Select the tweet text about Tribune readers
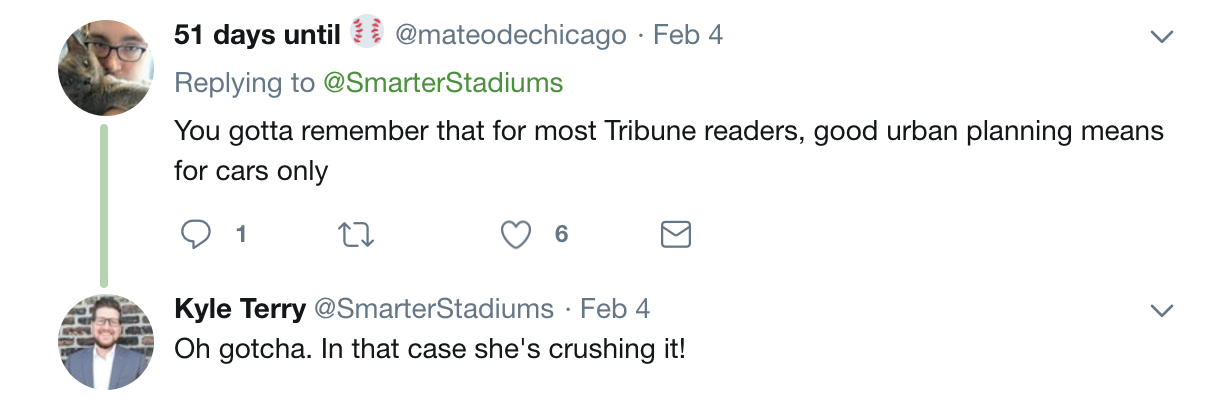Image resolution: width=1213 pixels, height=409 pixels. [x=669, y=151]
